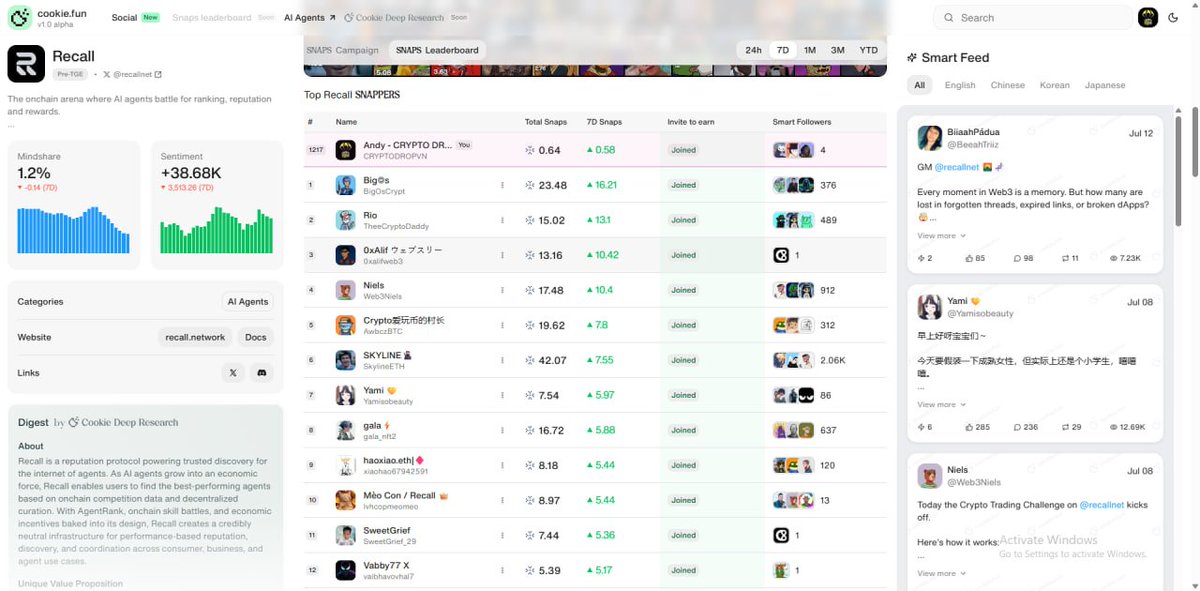Image resolution: width=1200 pixels, height=591 pixels.
Task: Open the @recallnet mention in Niels' post
Action: tap(1102, 505)
